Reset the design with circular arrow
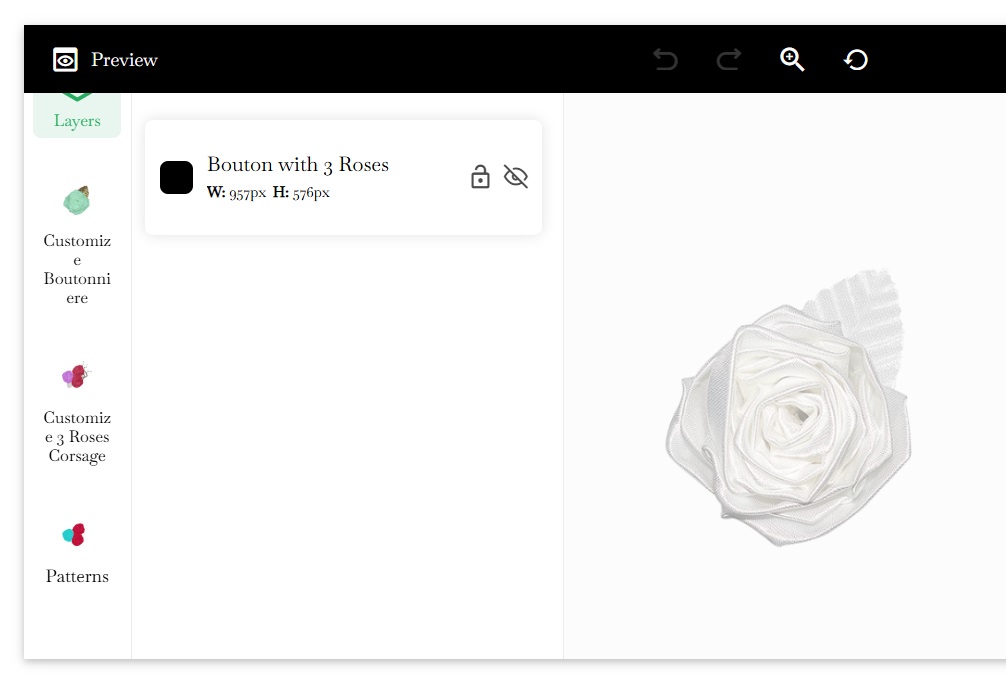This screenshot has width=1006, height=680. pyautogui.click(x=856, y=60)
